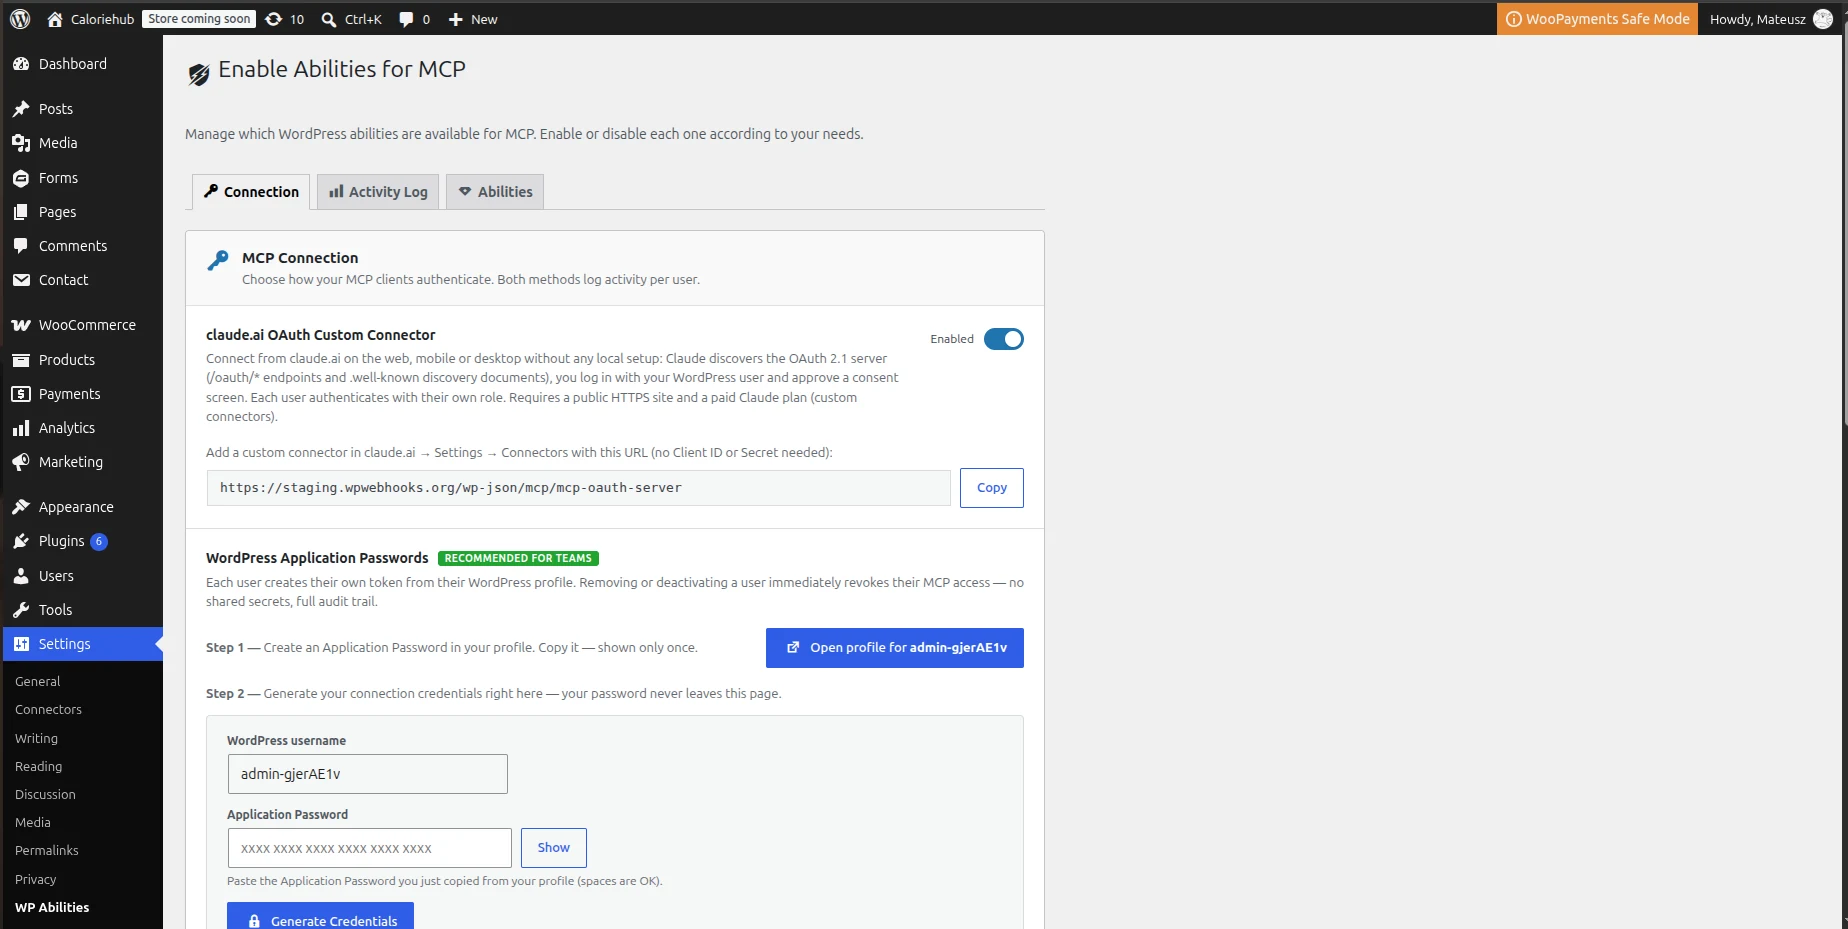Click the plus New icon in admin bar
This screenshot has height=929, width=1848.
455,19
